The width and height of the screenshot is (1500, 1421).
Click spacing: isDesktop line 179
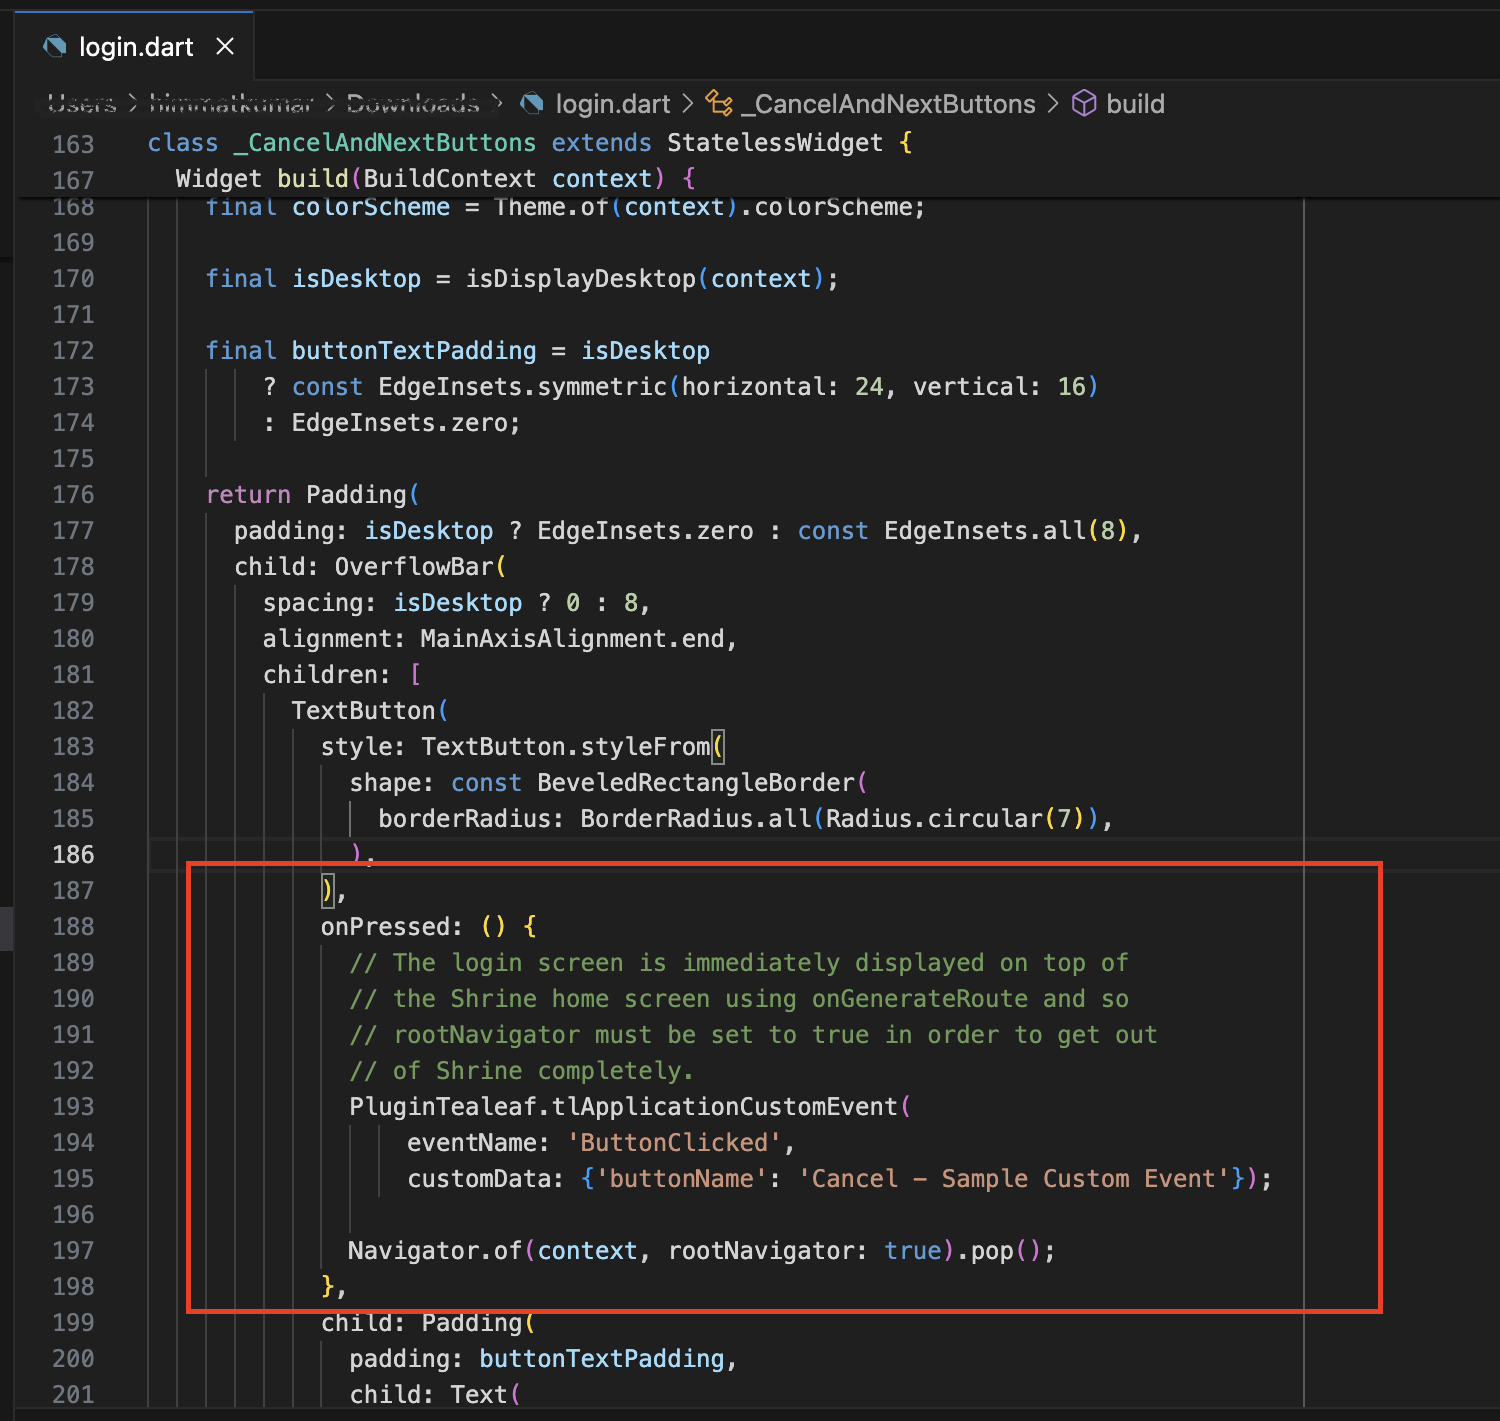[x=456, y=603]
